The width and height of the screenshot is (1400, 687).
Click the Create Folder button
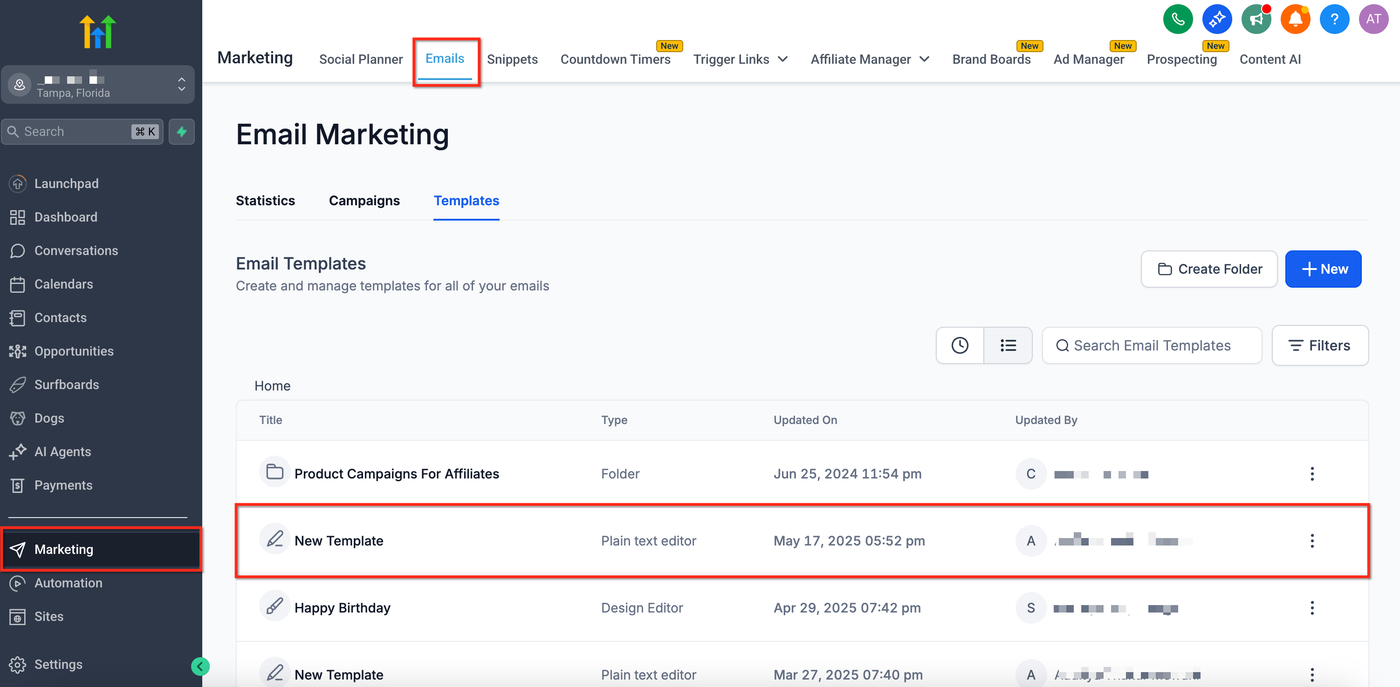(x=1209, y=269)
